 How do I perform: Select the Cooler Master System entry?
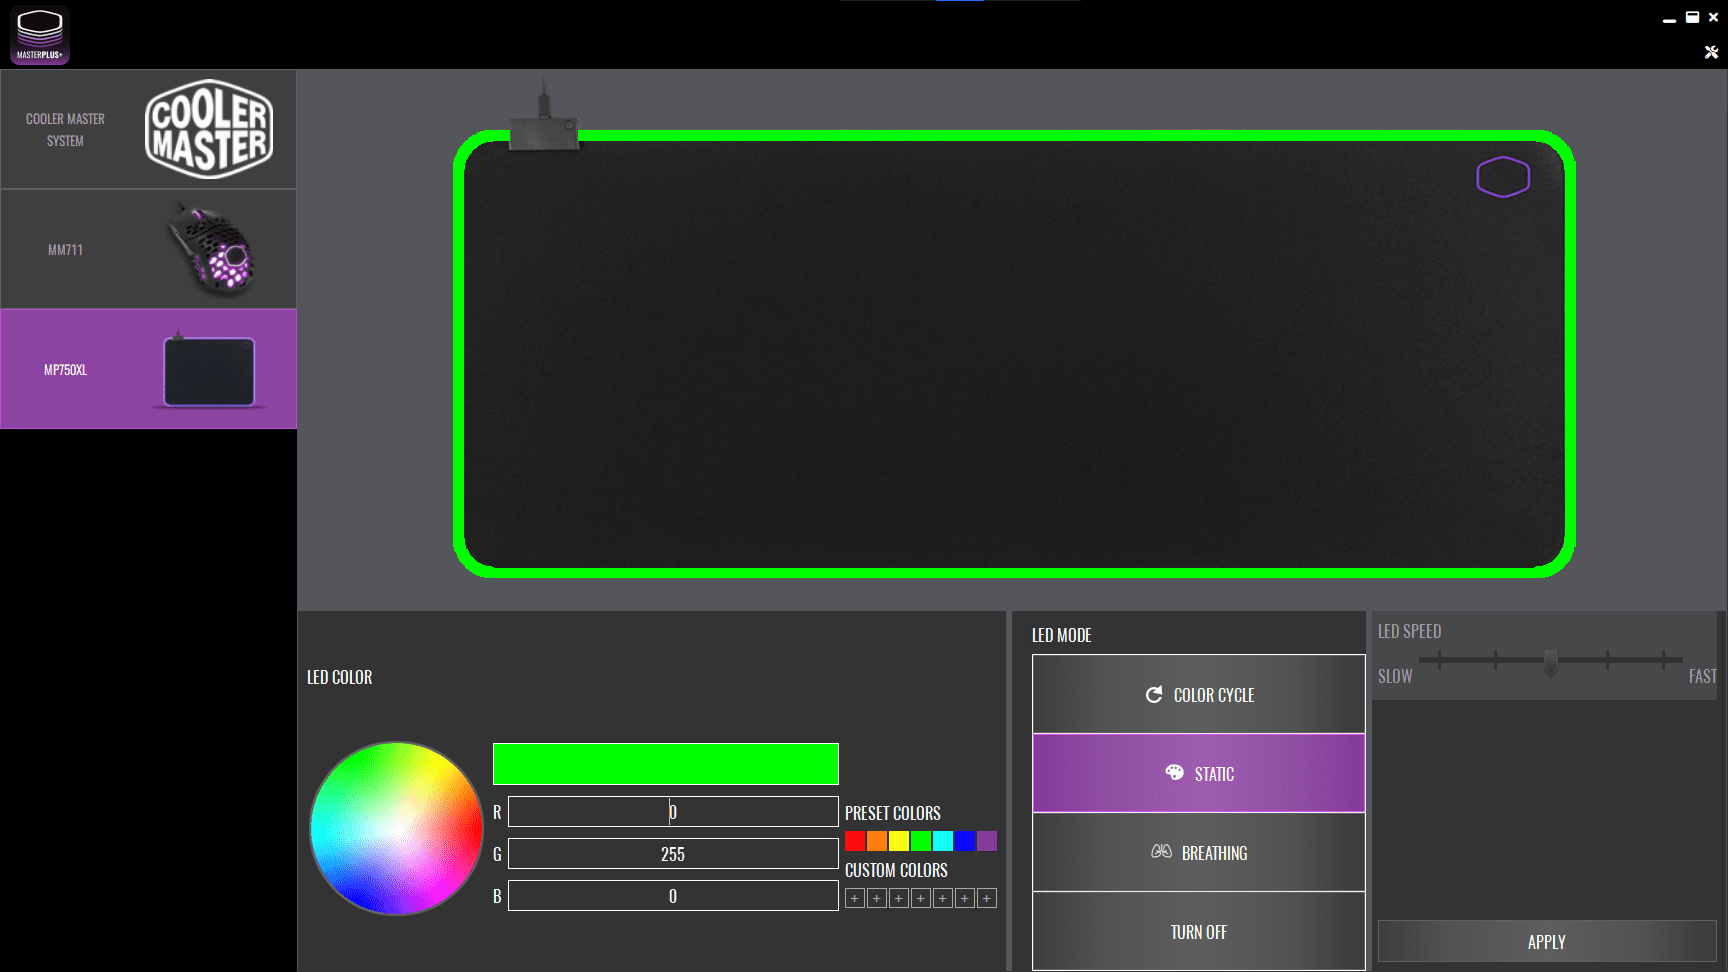pyautogui.click(x=148, y=129)
